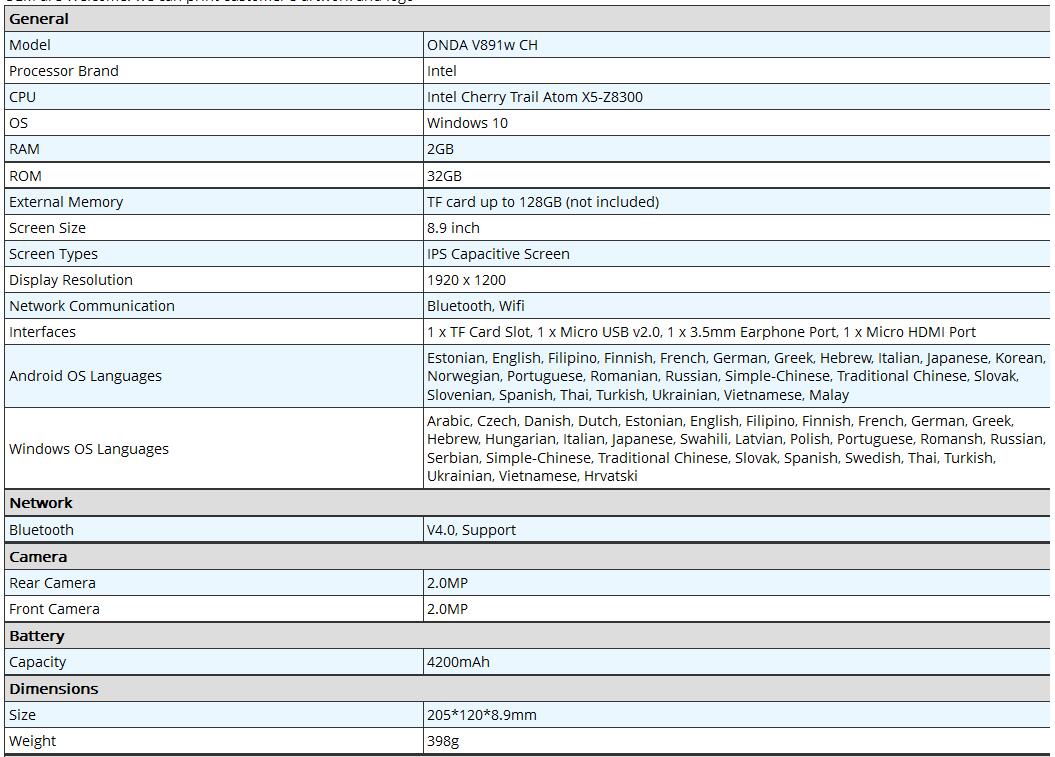Select the 'Front Camera' label
Screen dimensions: 1055x757
(x=54, y=609)
